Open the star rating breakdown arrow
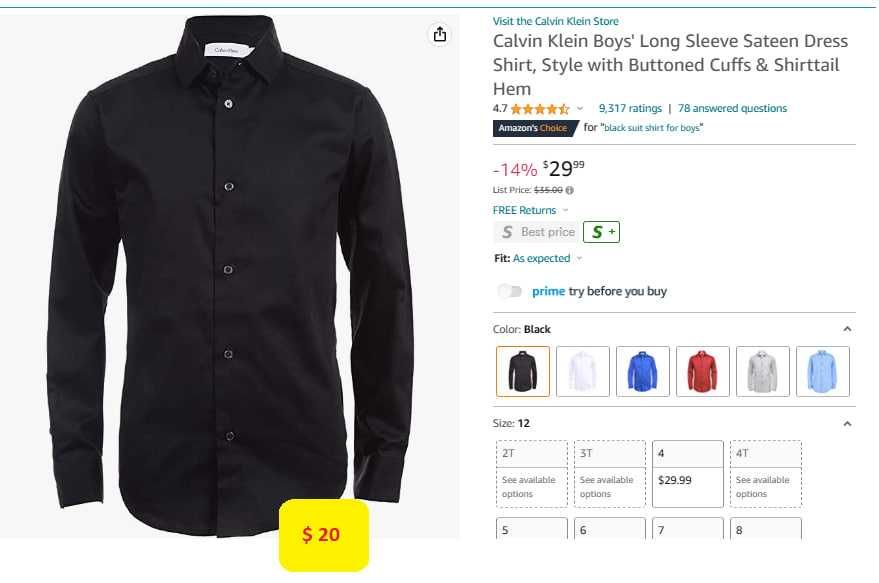The width and height of the screenshot is (879, 583). 580,109
